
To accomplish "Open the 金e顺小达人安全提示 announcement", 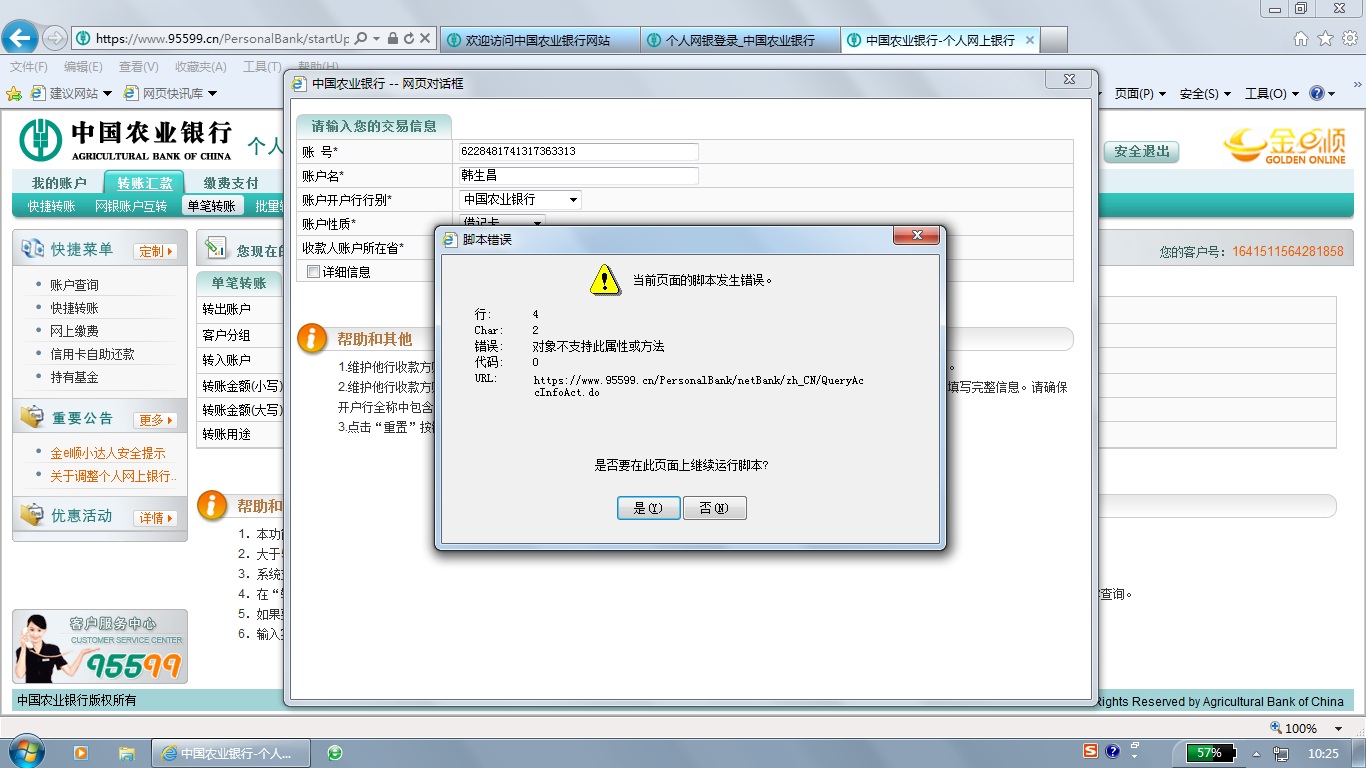I will 108,453.
